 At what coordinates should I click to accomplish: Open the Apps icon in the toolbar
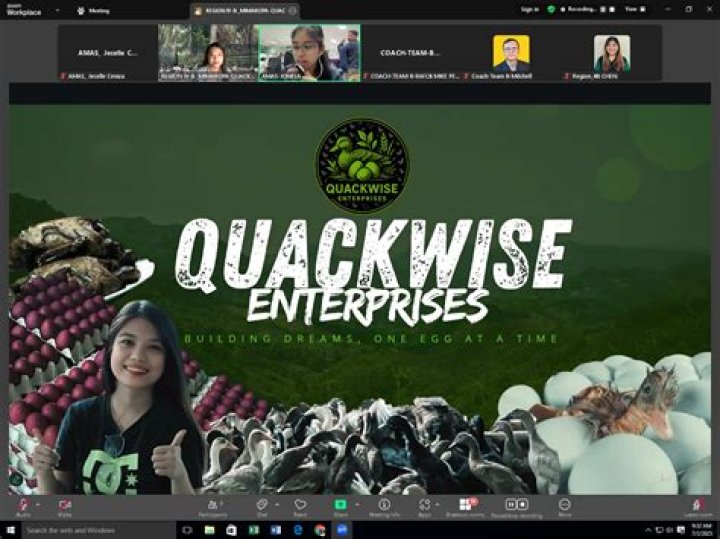coord(424,505)
